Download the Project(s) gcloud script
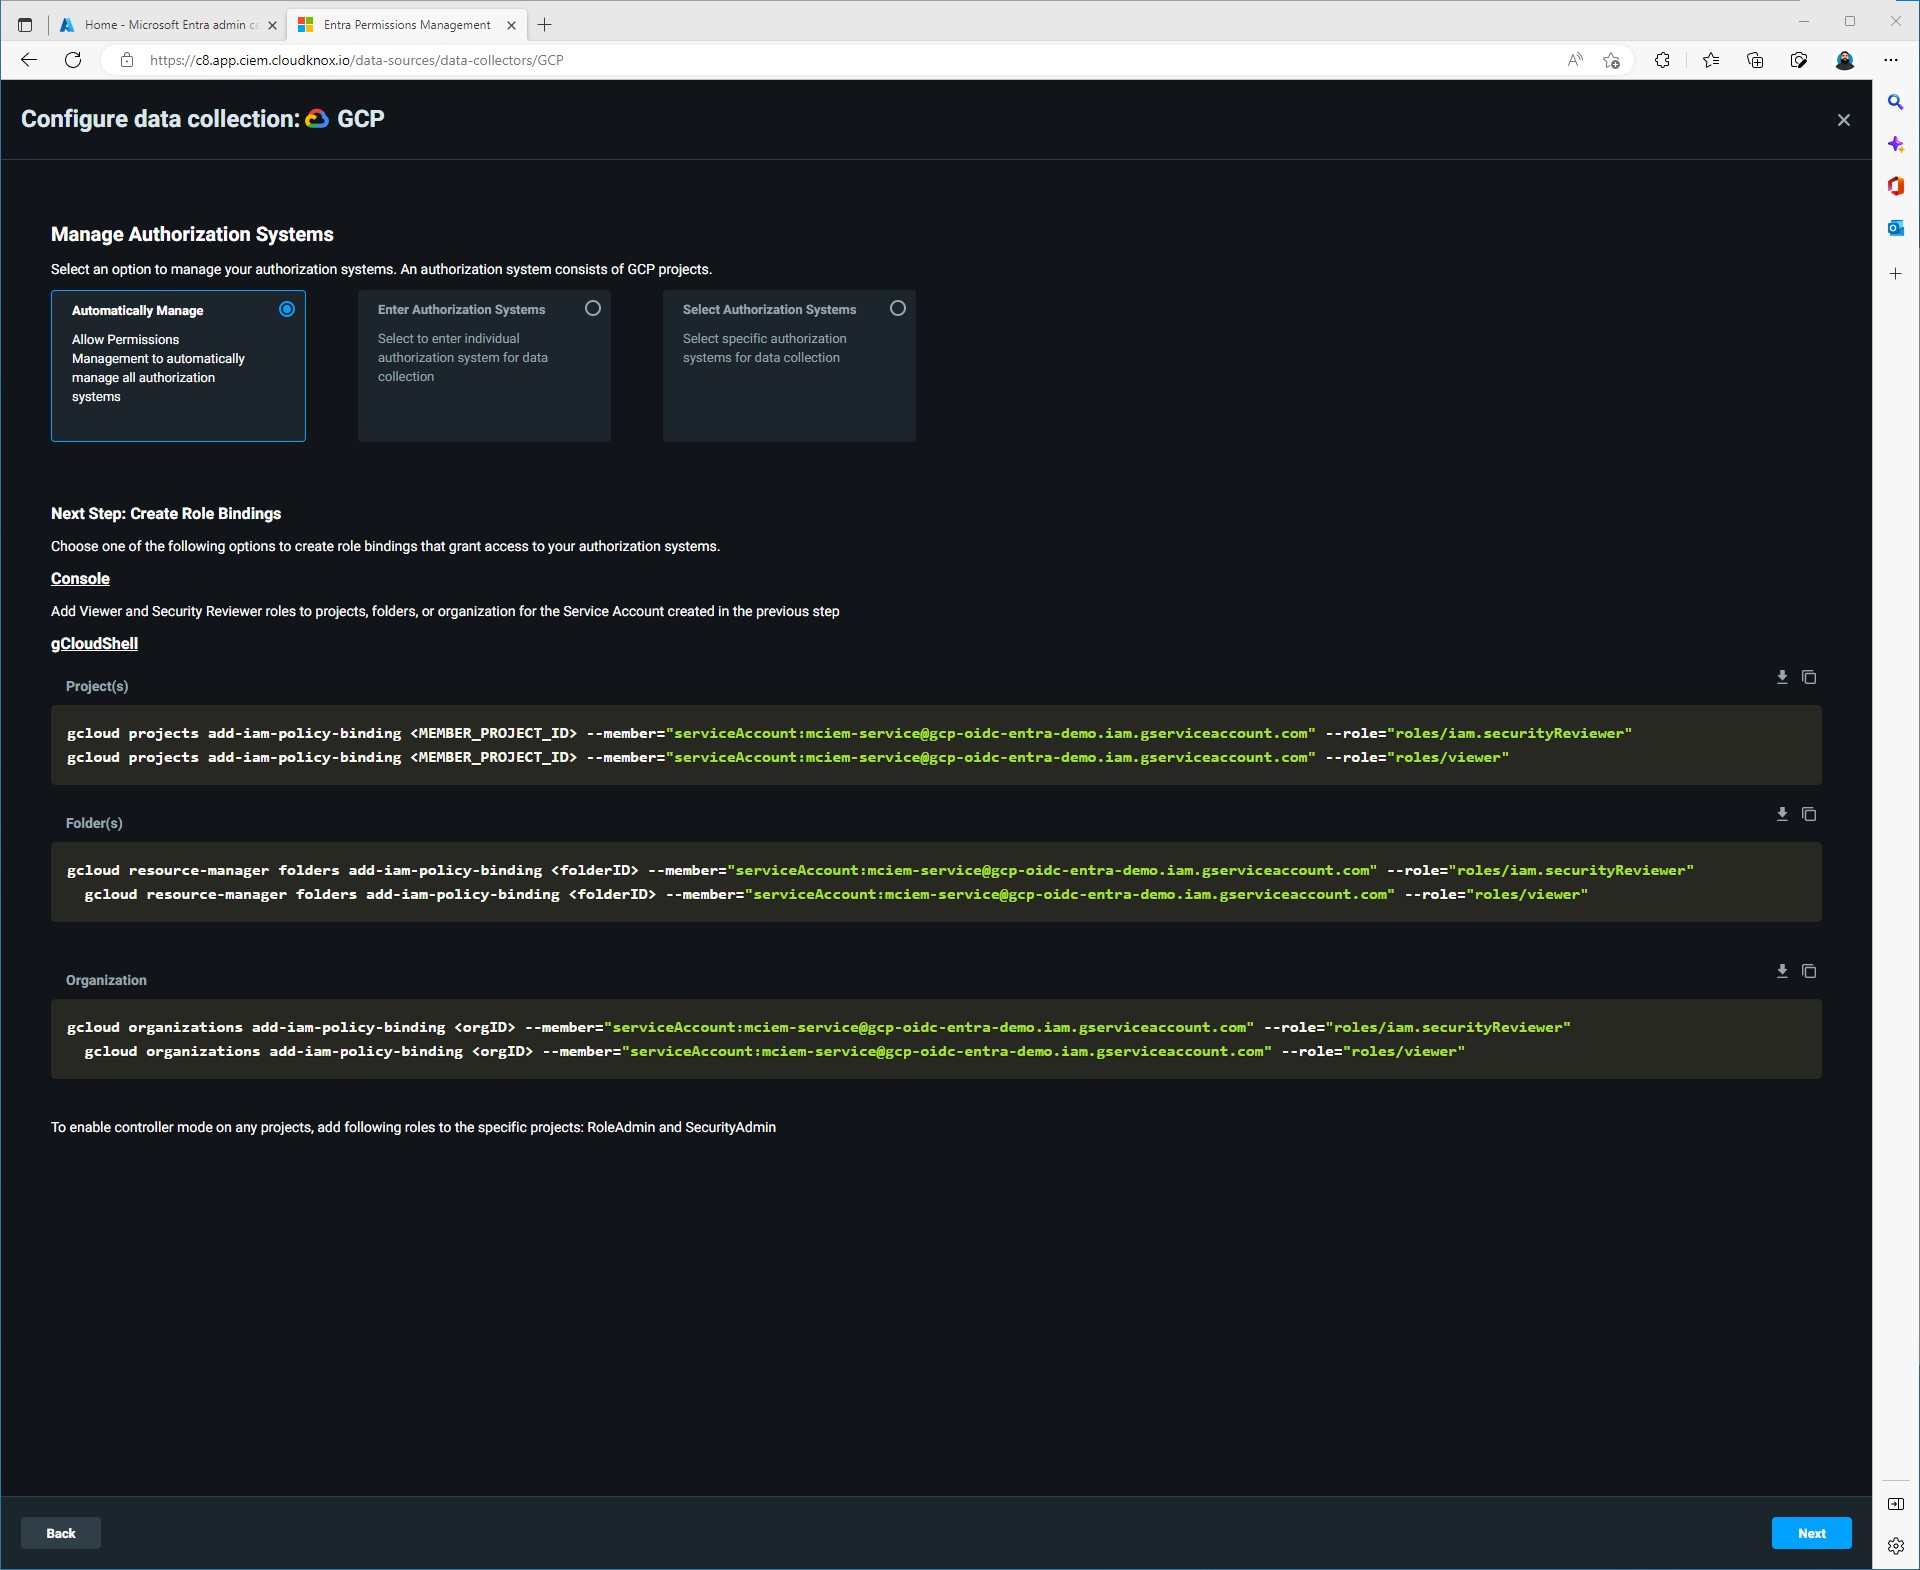1920x1570 pixels. pos(1782,677)
